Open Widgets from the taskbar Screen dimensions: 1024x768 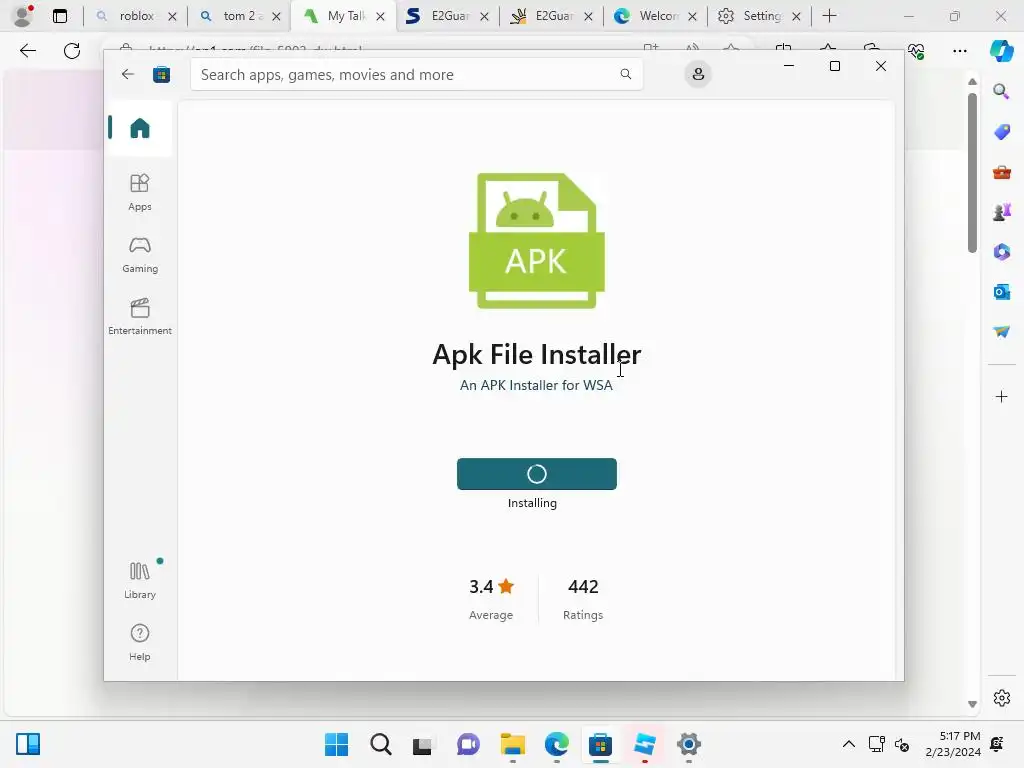point(28,744)
